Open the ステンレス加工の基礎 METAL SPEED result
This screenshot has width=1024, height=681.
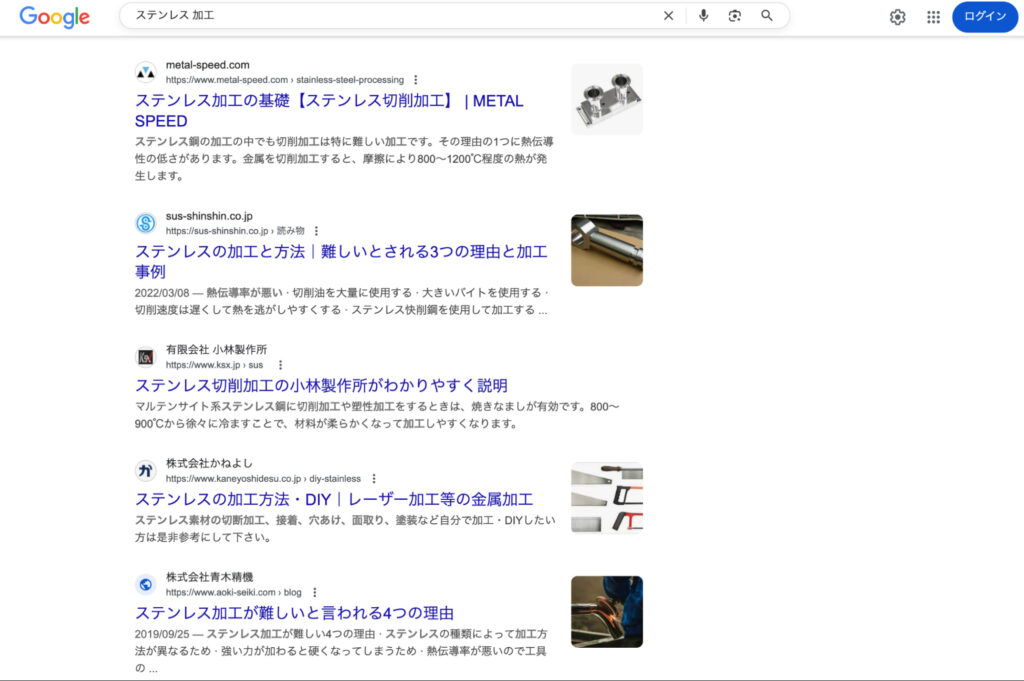pyautogui.click(x=329, y=111)
